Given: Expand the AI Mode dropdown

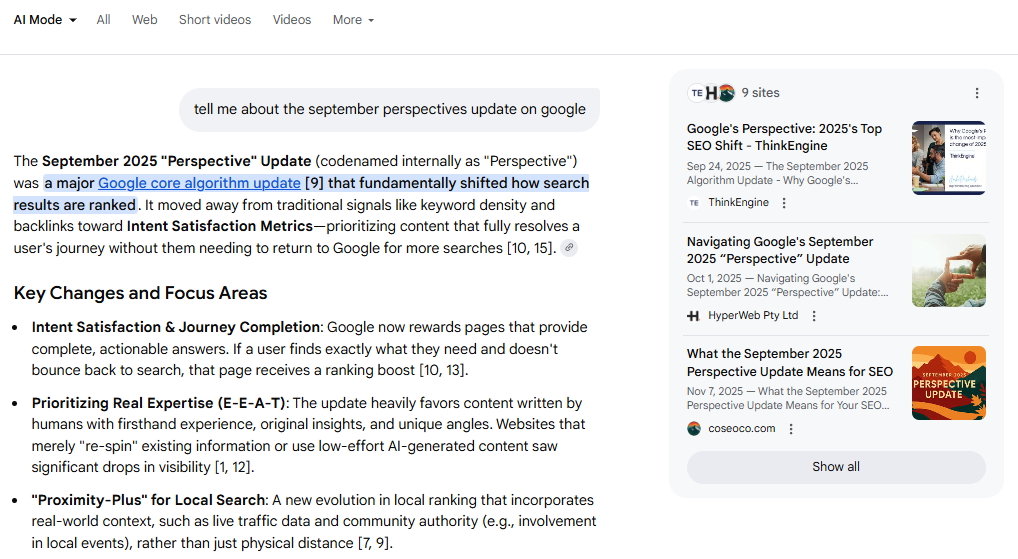Looking at the screenshot, I should tap(45, 20).
